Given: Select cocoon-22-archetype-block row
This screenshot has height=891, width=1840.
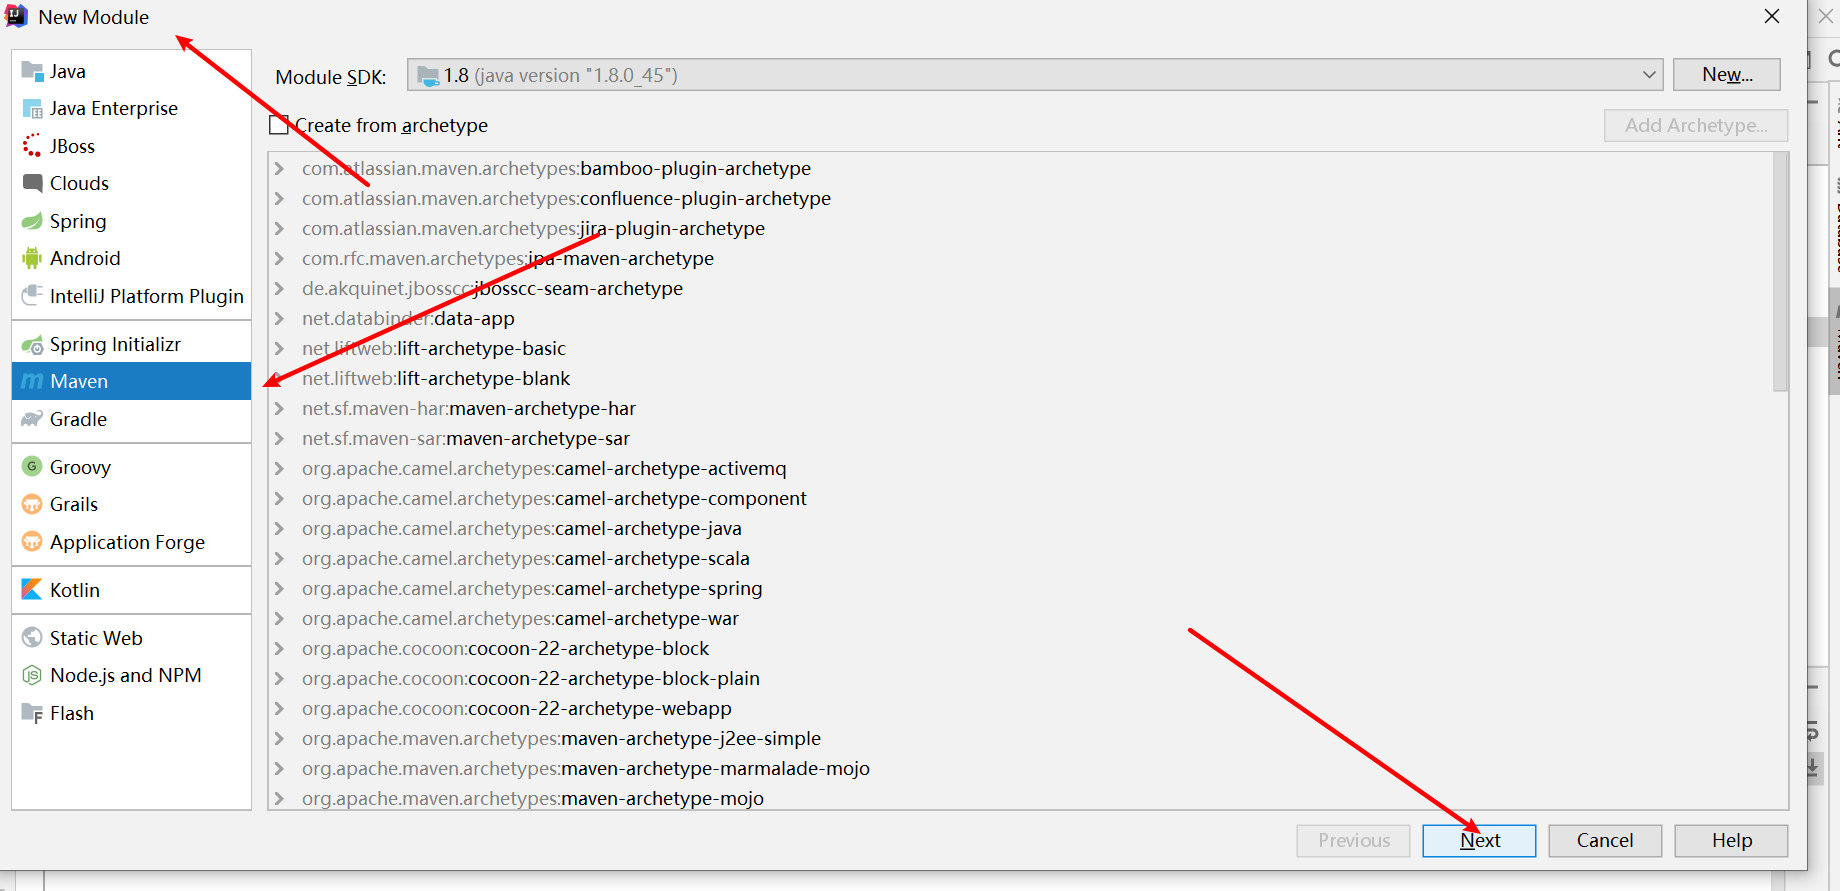Looking at the screenshot, I should (x=1020, y=648).
